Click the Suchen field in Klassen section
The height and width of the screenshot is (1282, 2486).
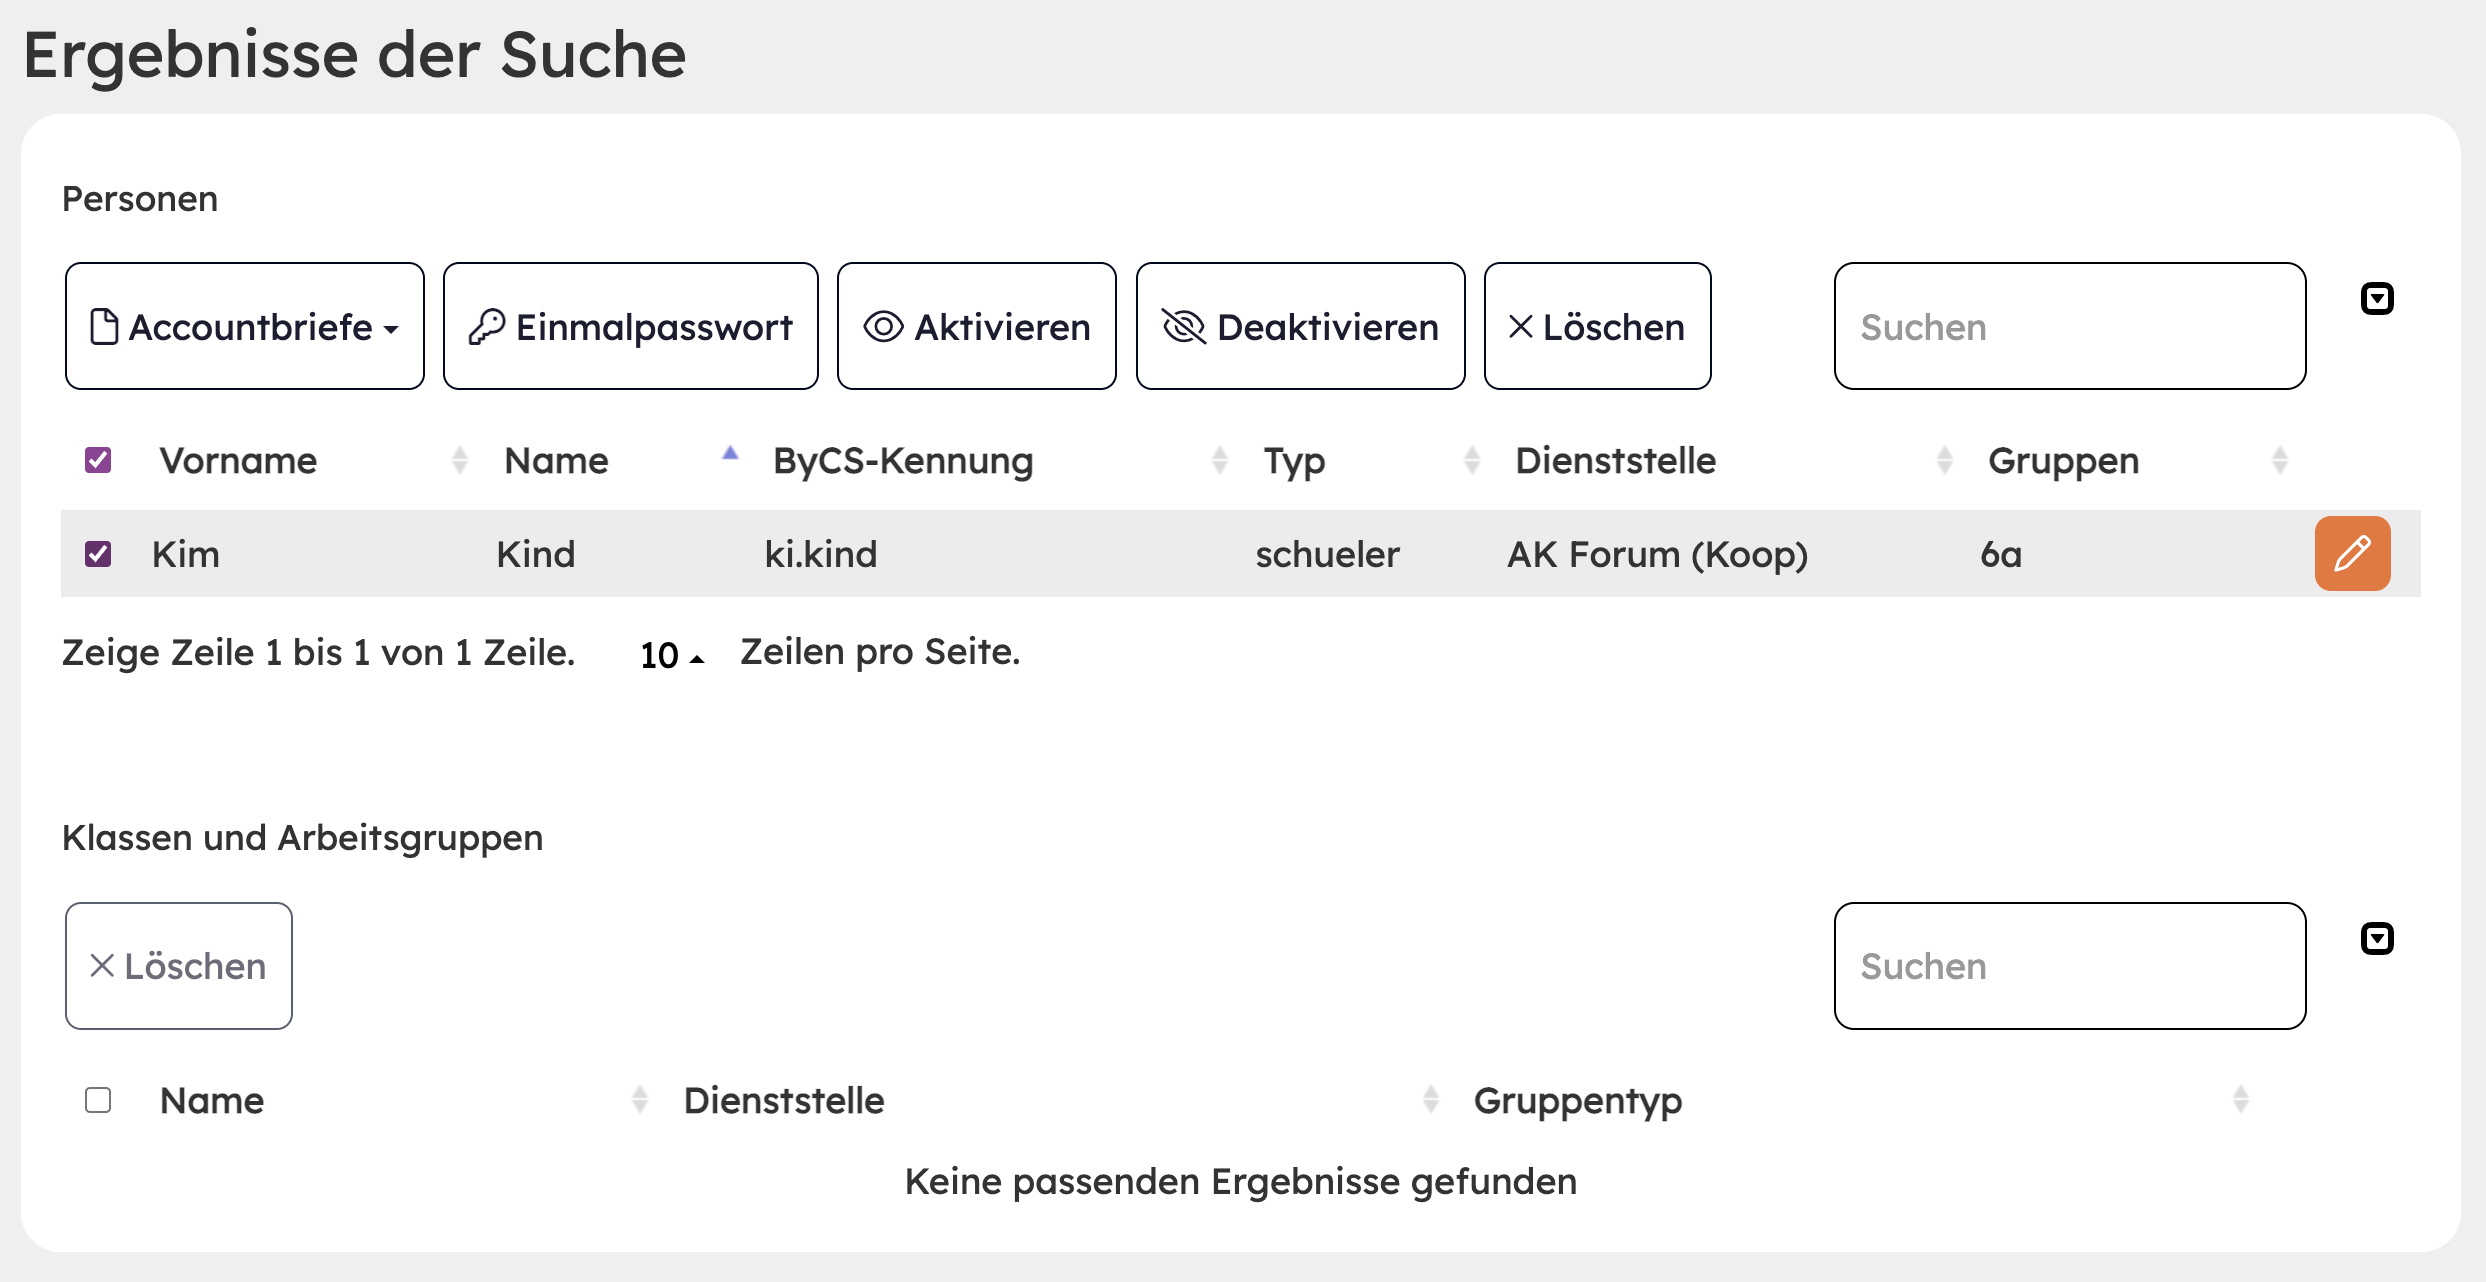(2070, 966)
